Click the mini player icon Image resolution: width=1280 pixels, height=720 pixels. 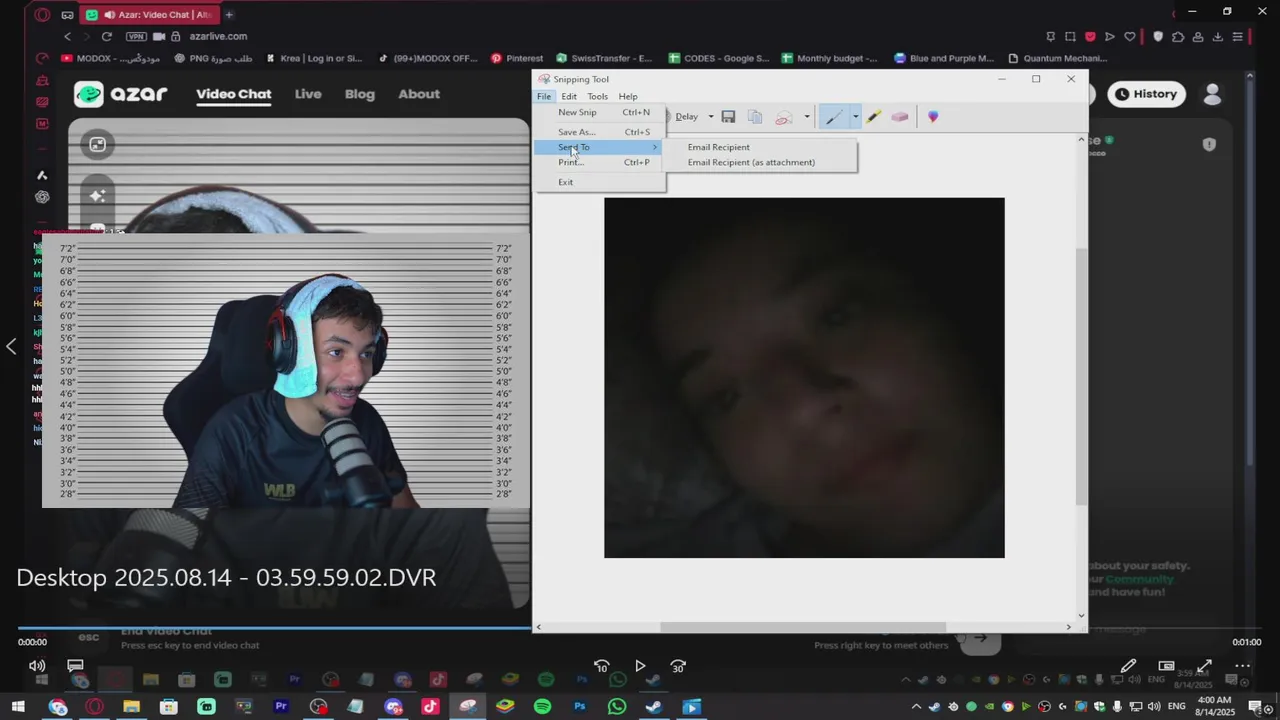(x=1166, y=666)
